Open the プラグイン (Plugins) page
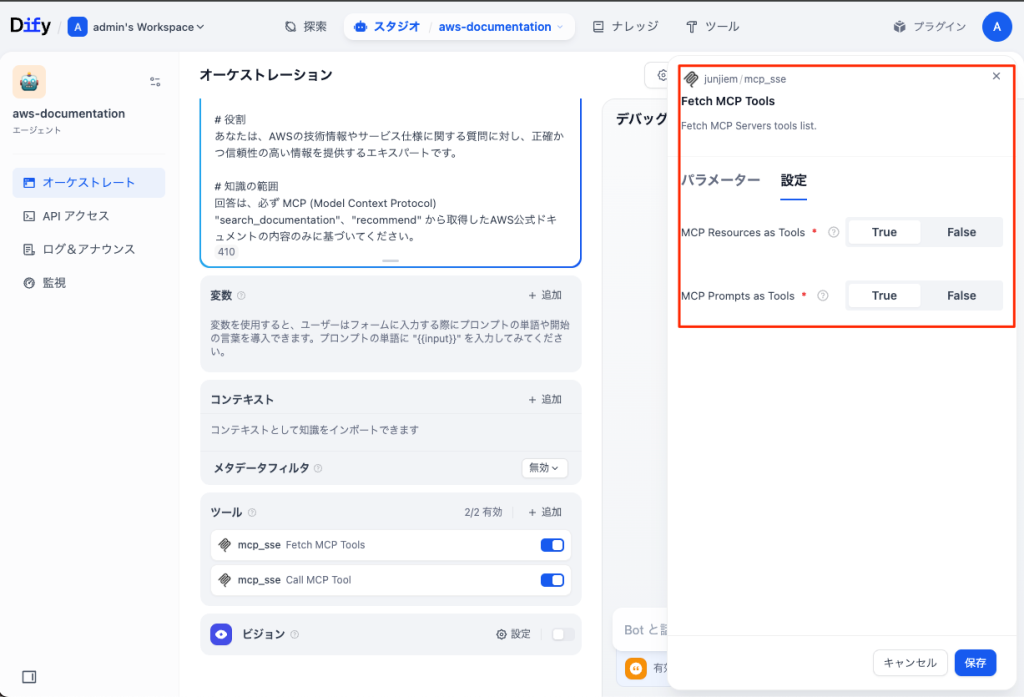1024x697 pixels. 929,27
